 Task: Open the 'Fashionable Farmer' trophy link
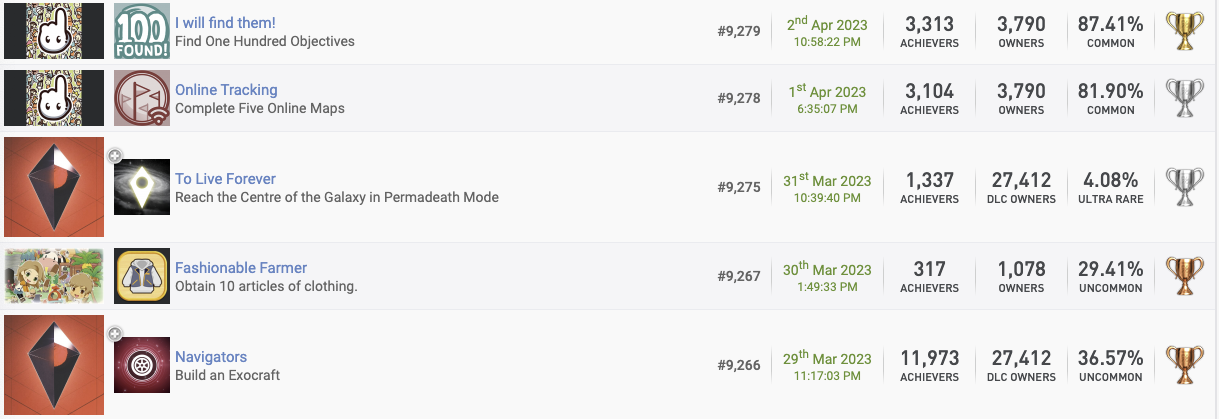(241, 268)
